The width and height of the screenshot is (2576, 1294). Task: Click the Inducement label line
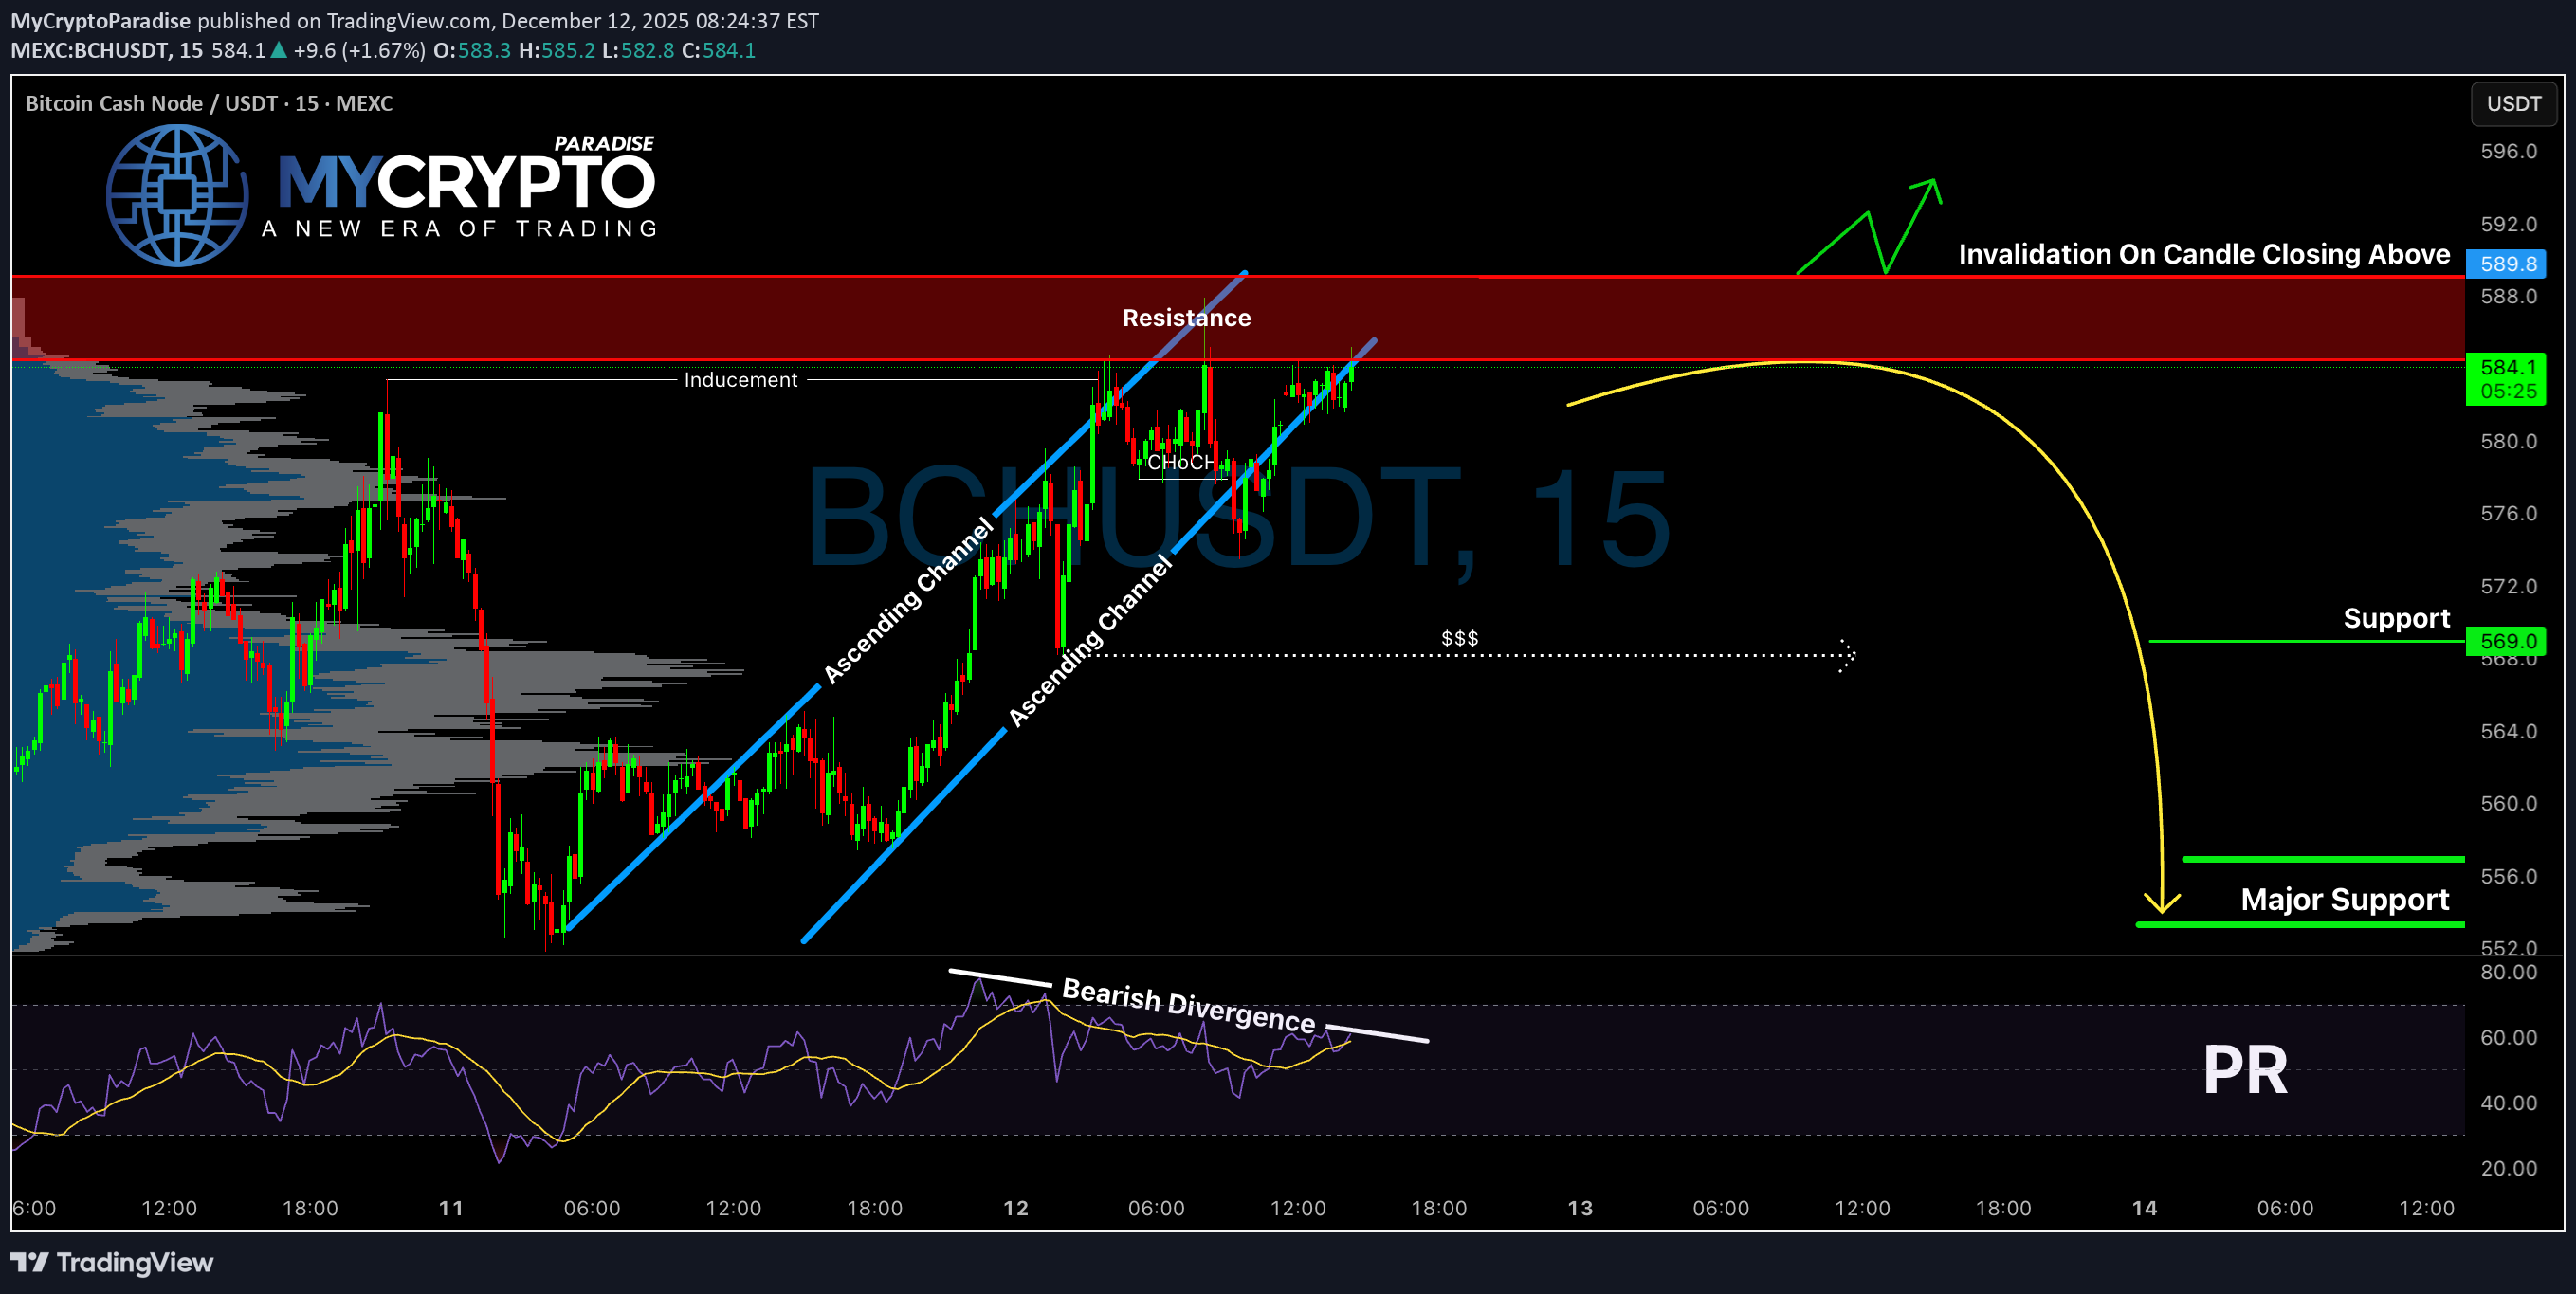tap(740, 380)
